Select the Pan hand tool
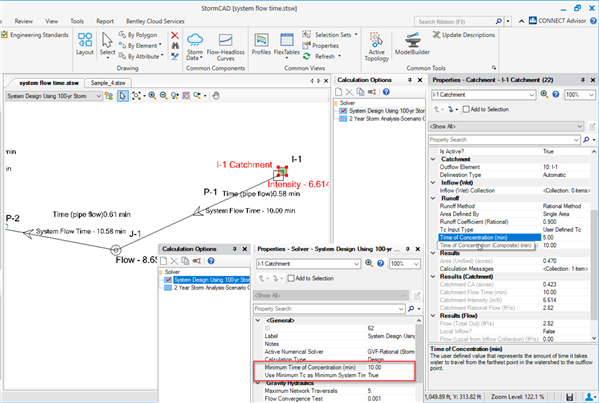This screenshot has width=599, height=403. tap(216, 95)
